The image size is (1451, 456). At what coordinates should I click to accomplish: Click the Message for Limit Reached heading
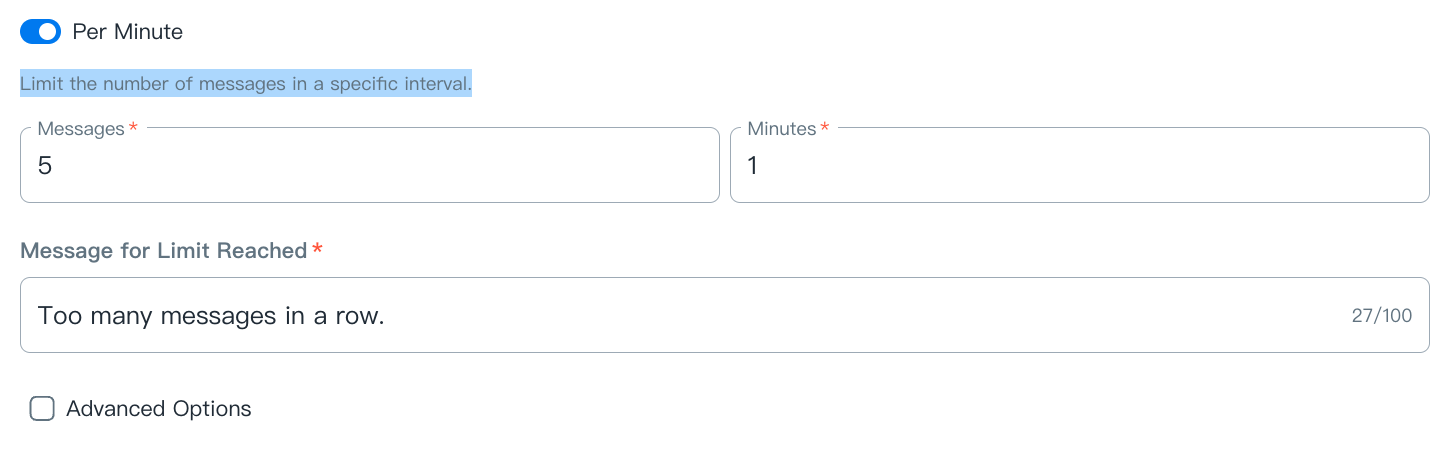click(x=163, y=251)
